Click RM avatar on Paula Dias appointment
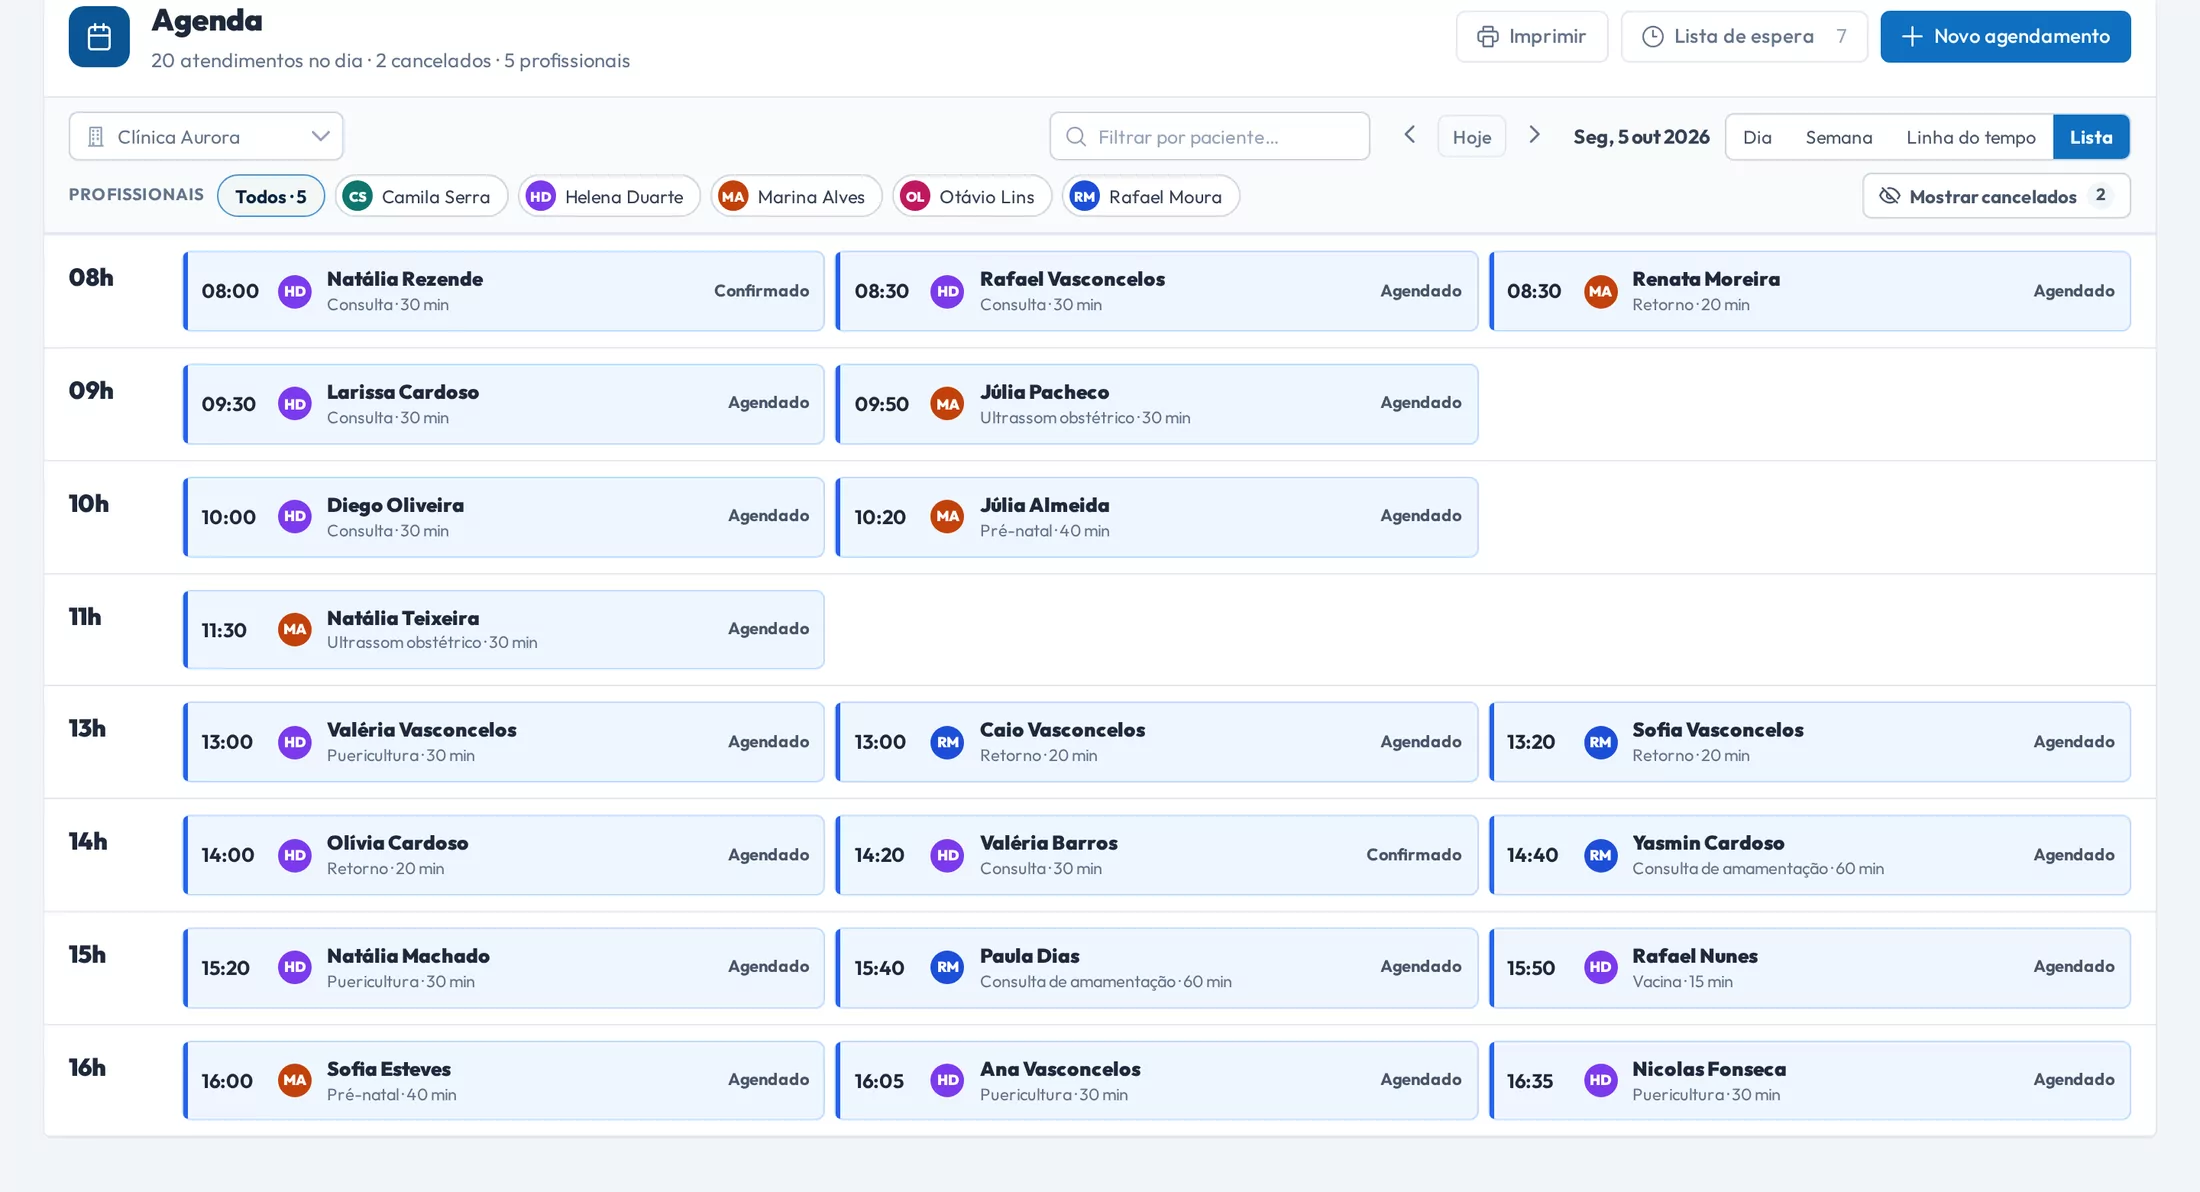 click(x=947, y=967)
